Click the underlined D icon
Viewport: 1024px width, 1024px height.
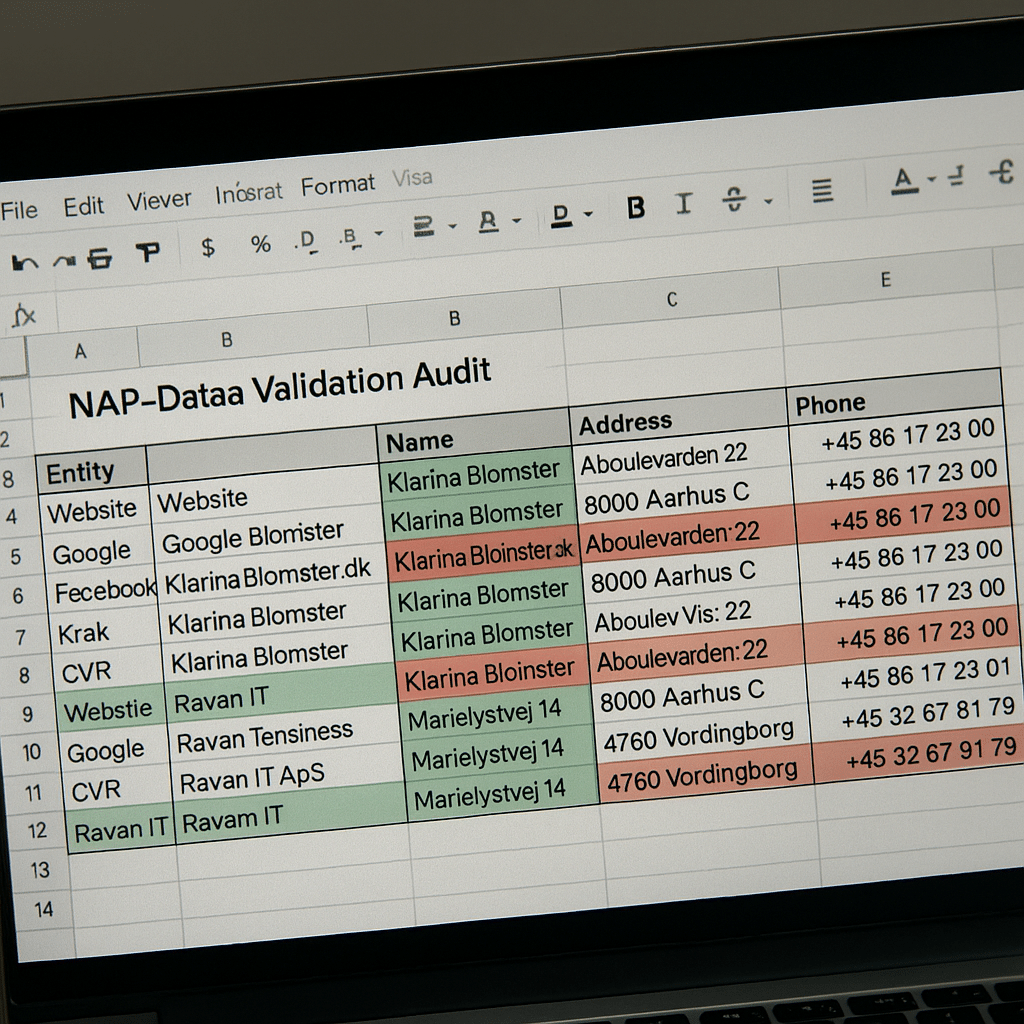561,216
